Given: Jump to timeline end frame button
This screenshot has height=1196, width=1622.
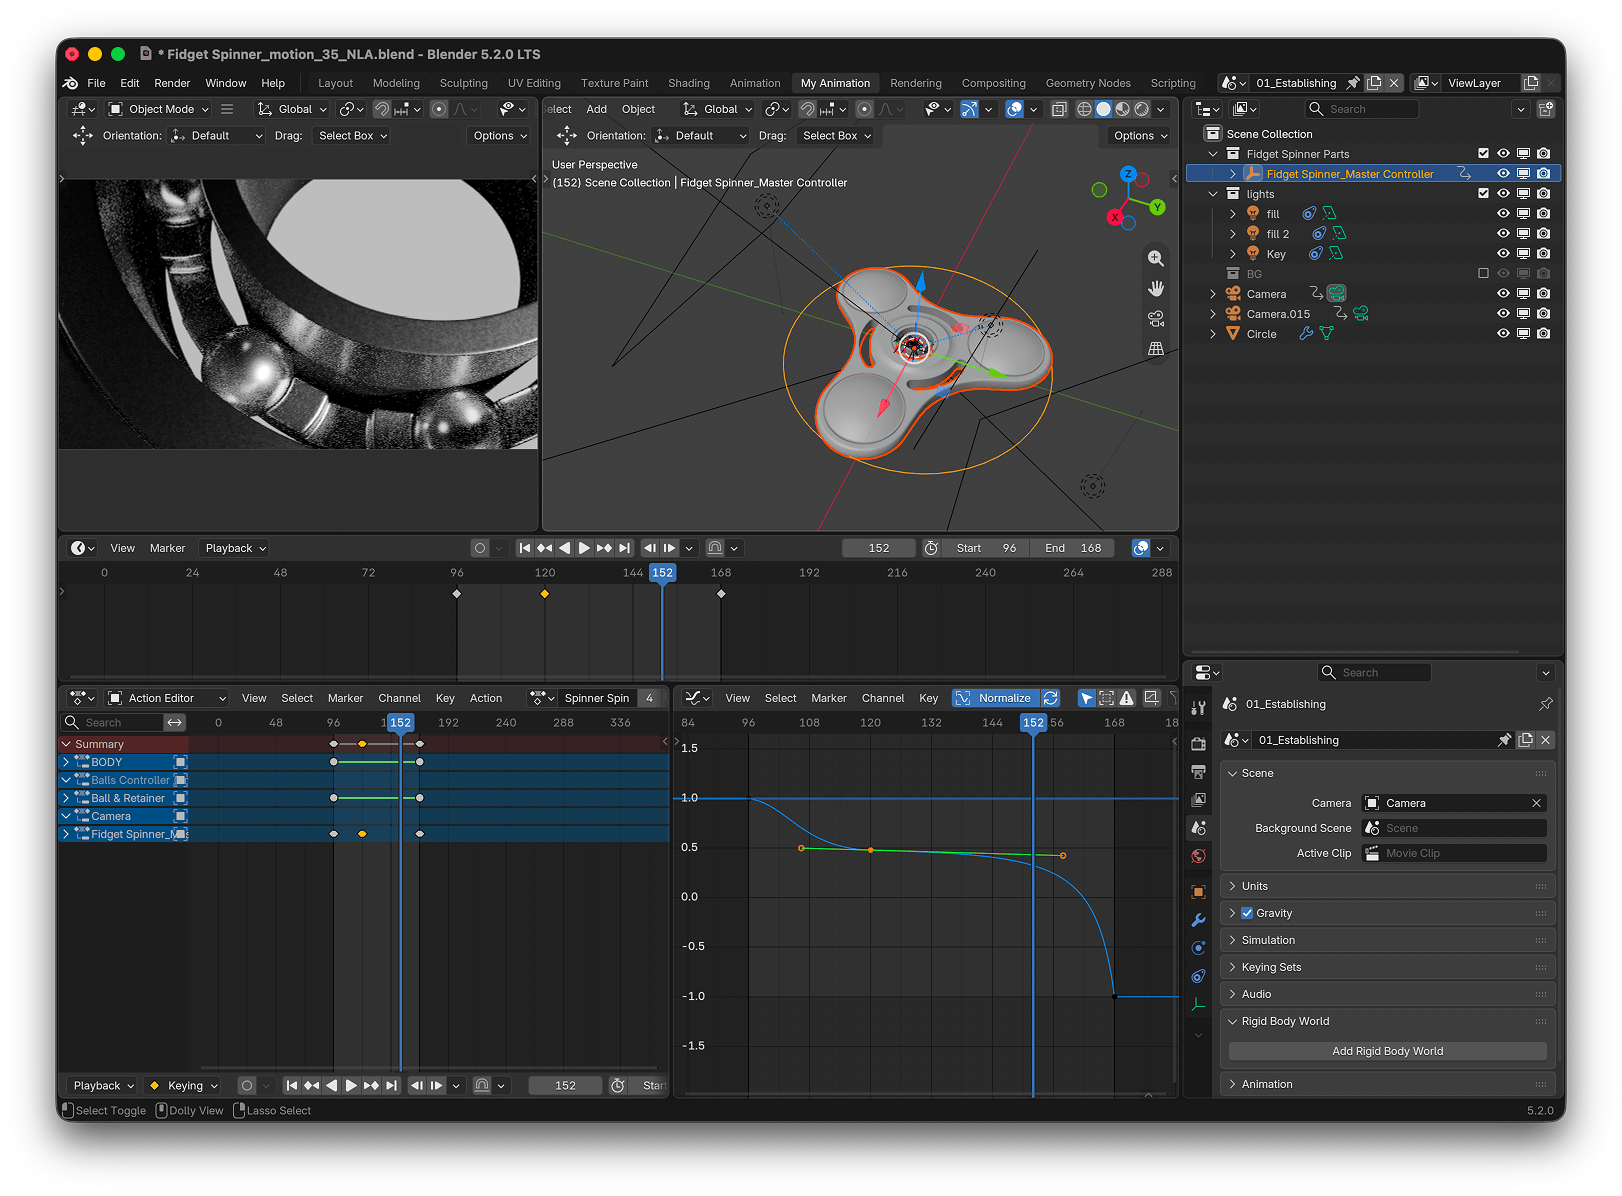Looking at the screenshot, I should pyautogui.click(x=624, y=548).
